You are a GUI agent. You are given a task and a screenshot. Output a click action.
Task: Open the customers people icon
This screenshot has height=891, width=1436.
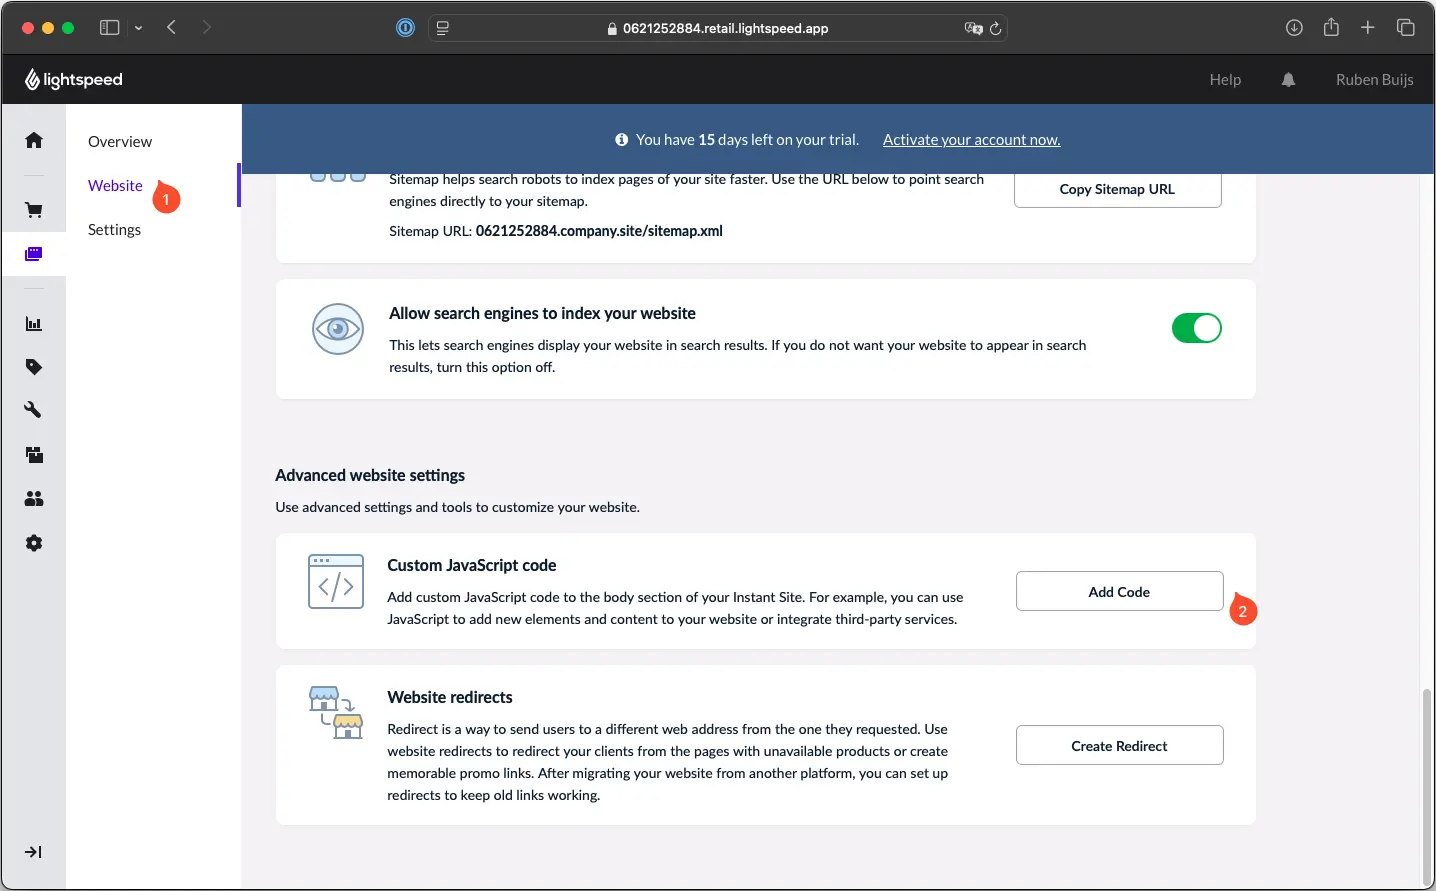pos(34,499)
